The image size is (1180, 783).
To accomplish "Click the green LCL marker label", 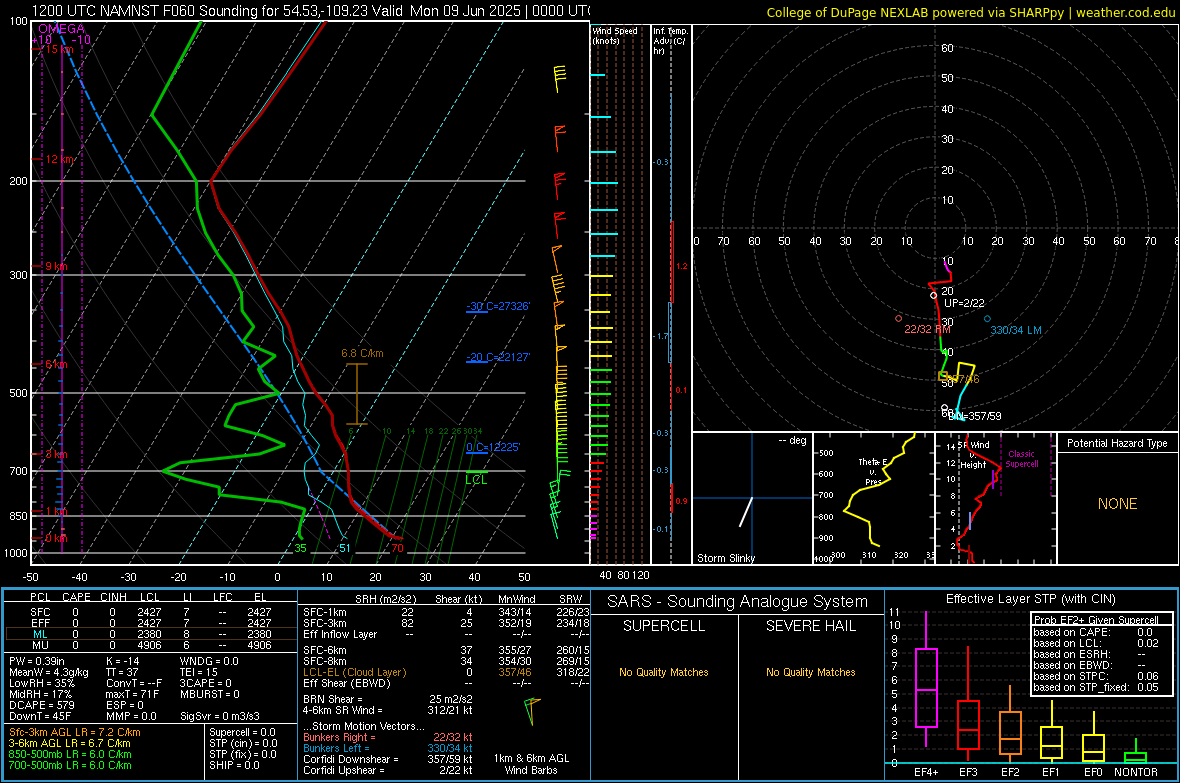I will [x=476, y=479].
